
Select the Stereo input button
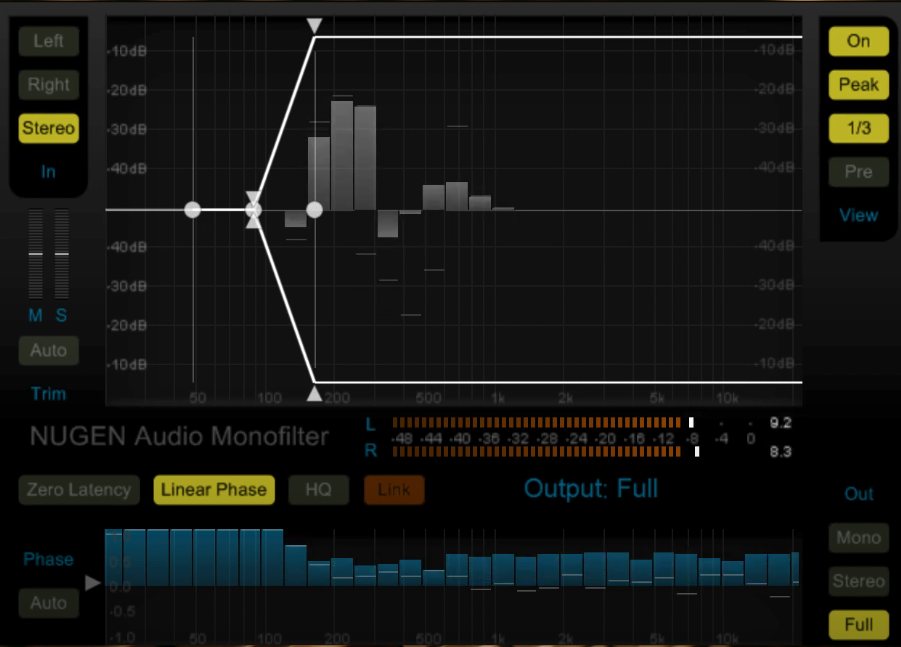tap(48, 128)
